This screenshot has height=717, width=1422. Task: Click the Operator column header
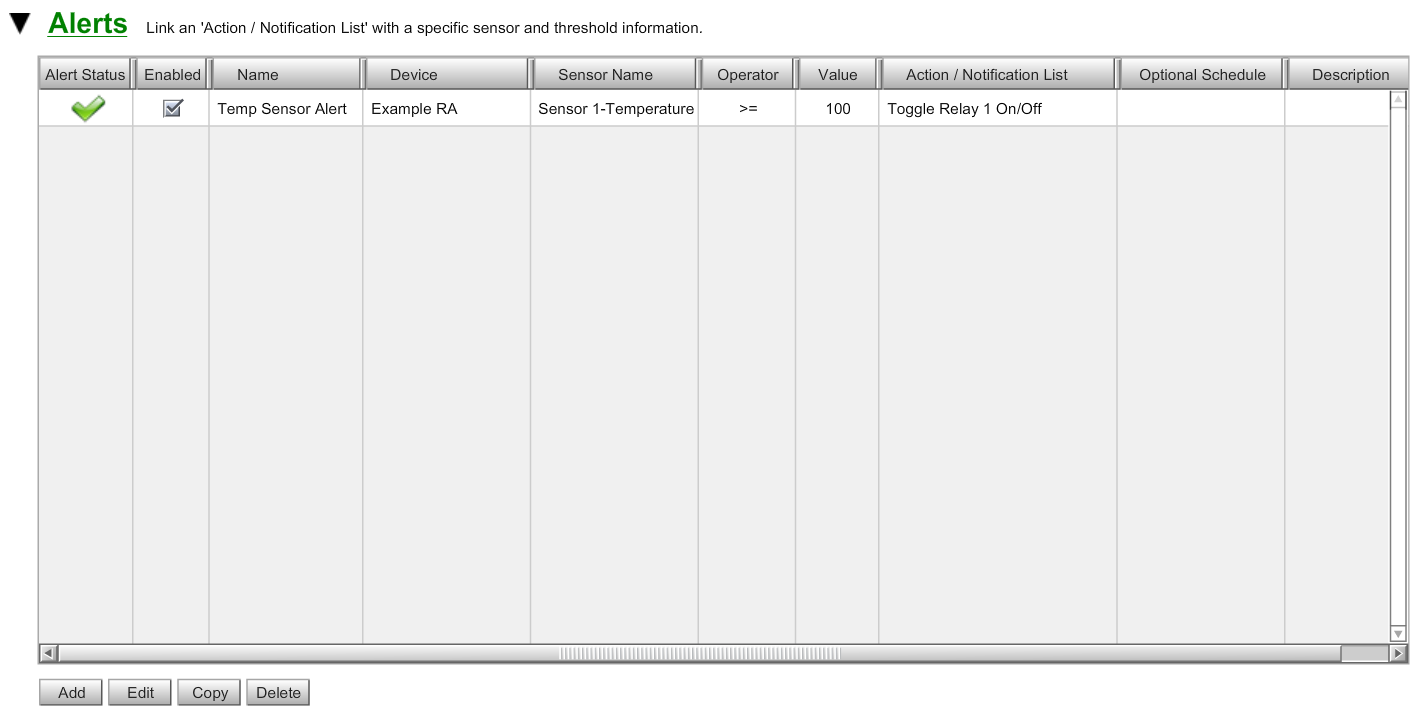pos(746,73)
